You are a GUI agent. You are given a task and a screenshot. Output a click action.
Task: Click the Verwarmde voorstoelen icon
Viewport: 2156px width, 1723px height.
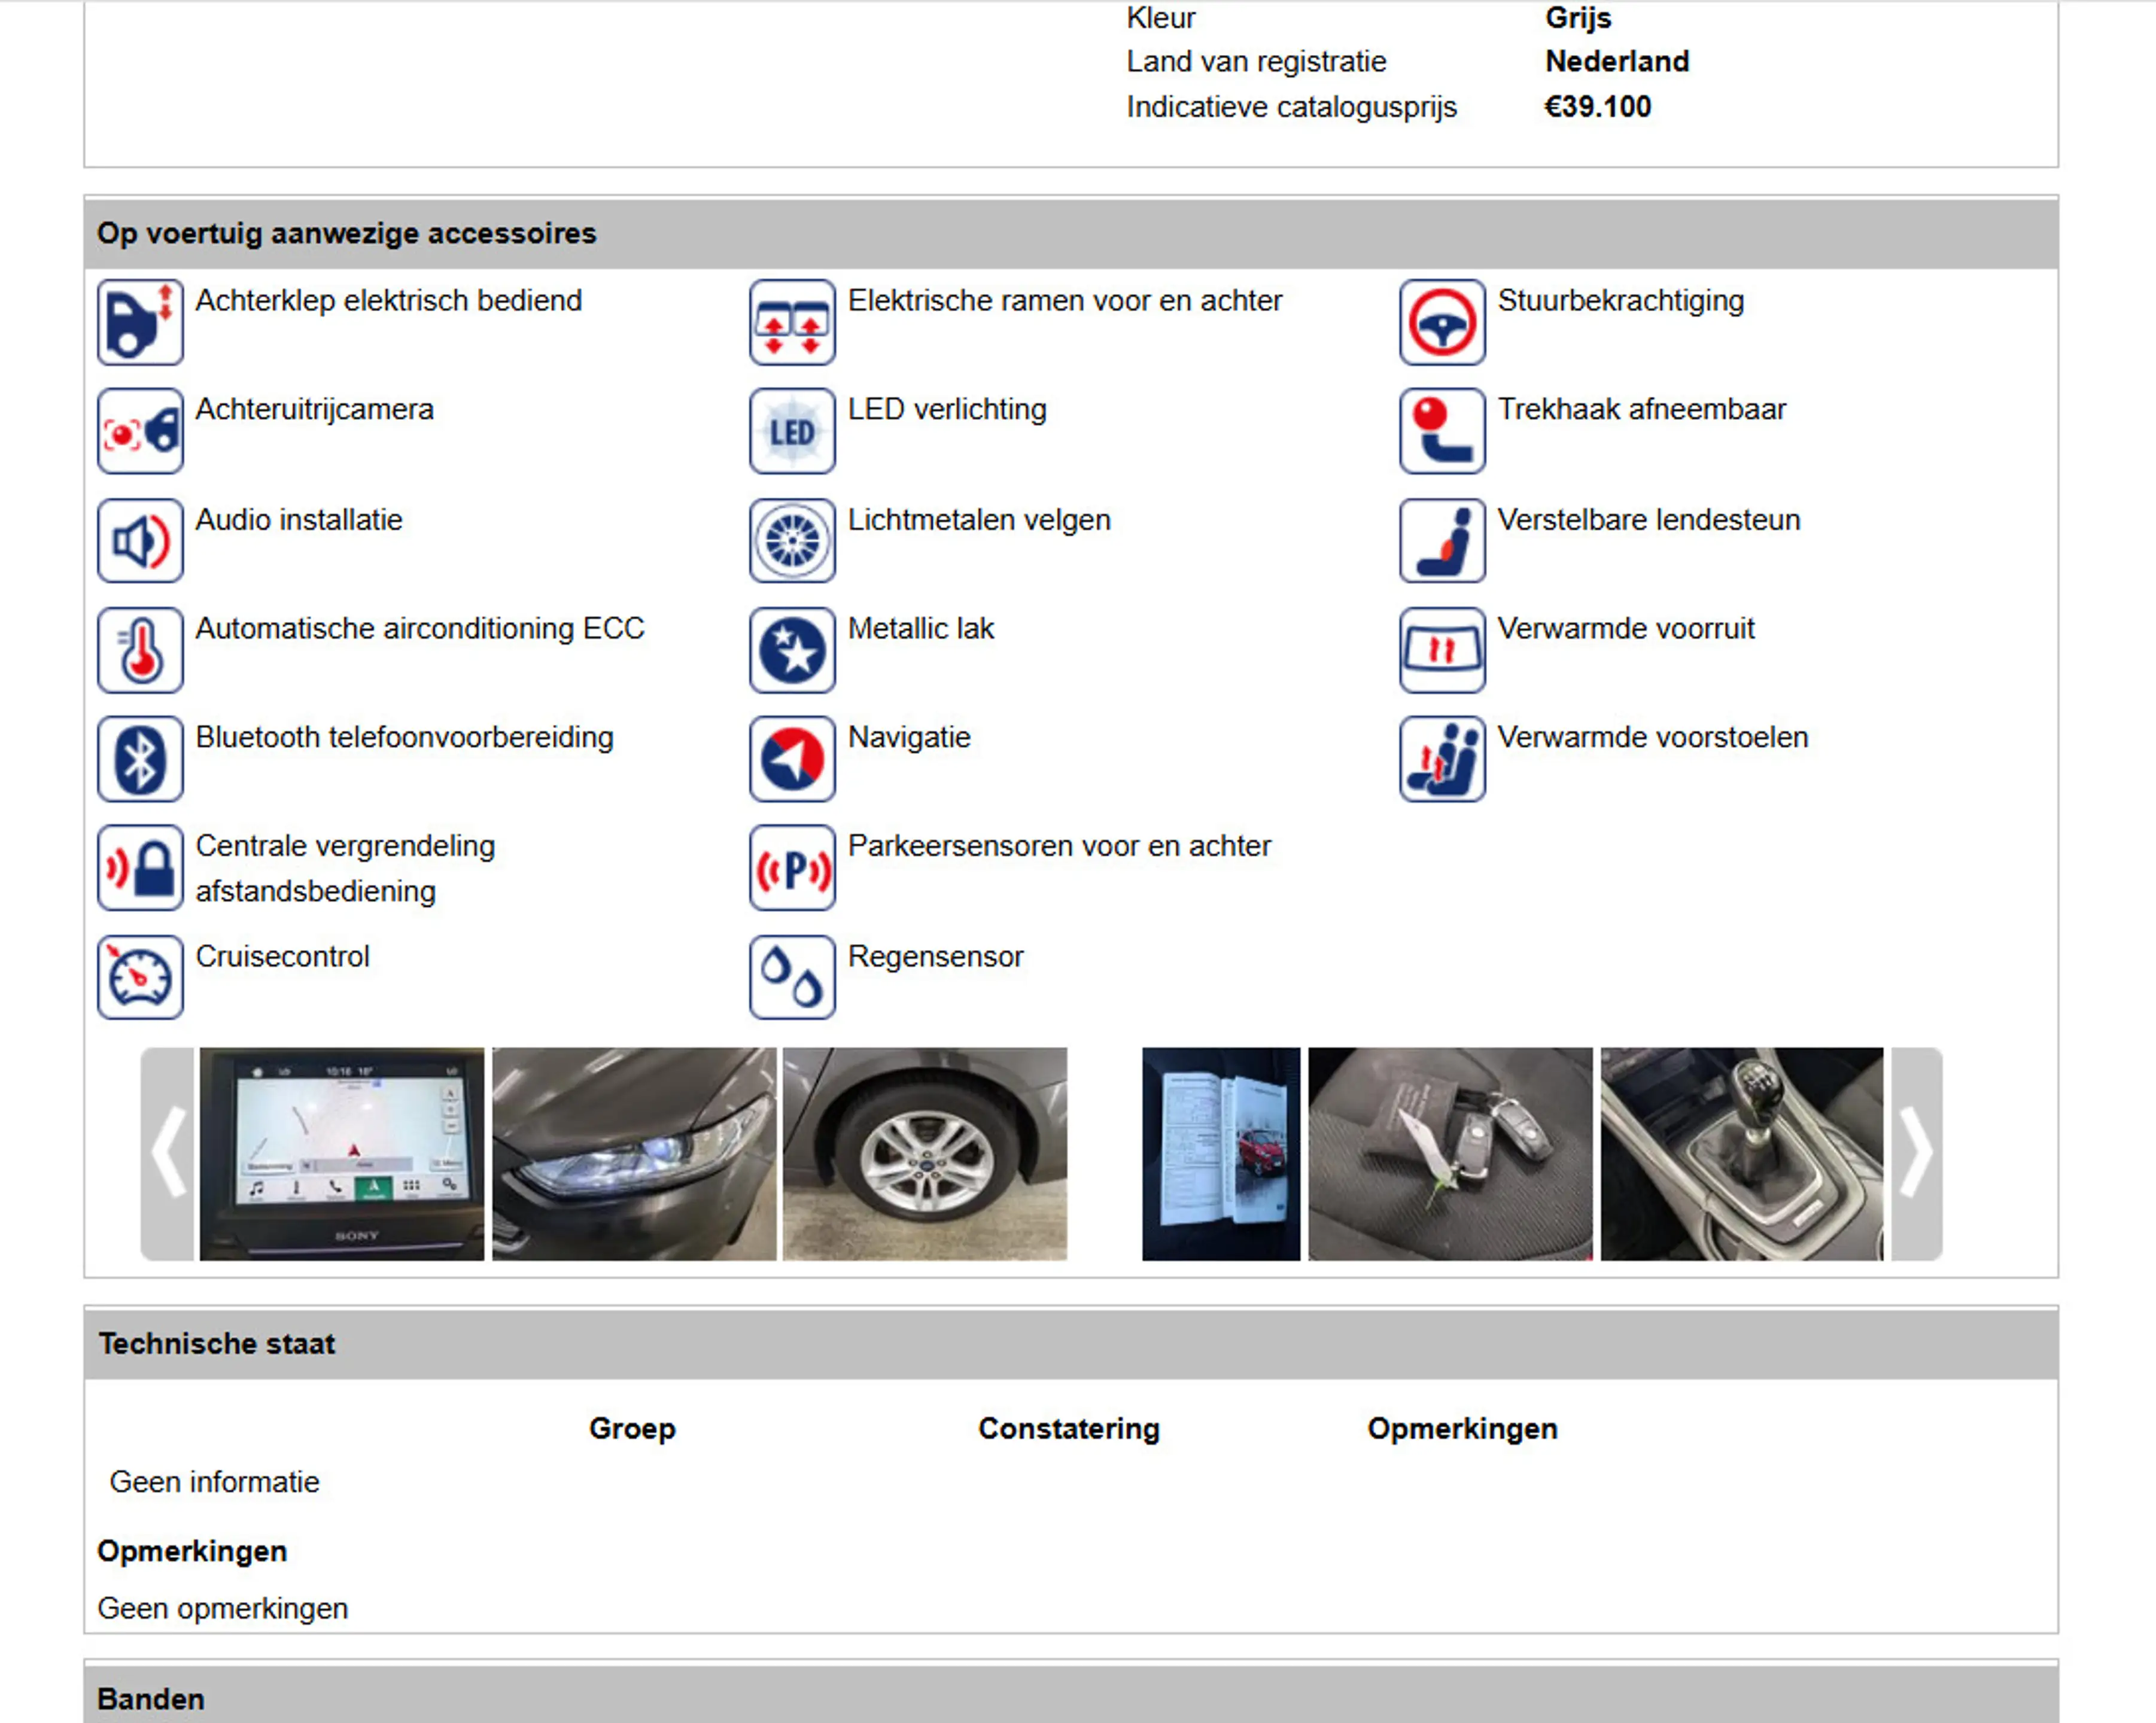pos(1442,759)
